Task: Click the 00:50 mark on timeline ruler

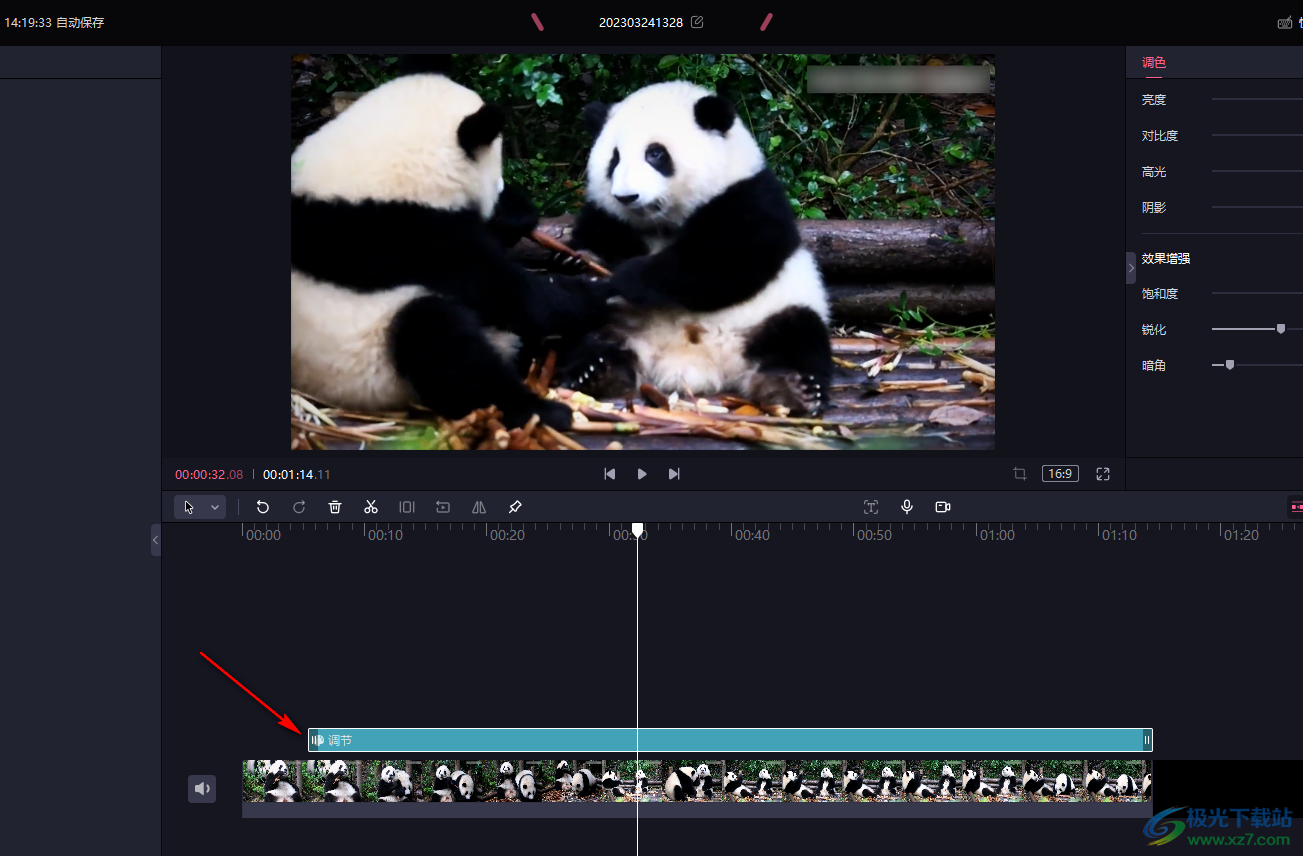Action: tap(874, 535)
